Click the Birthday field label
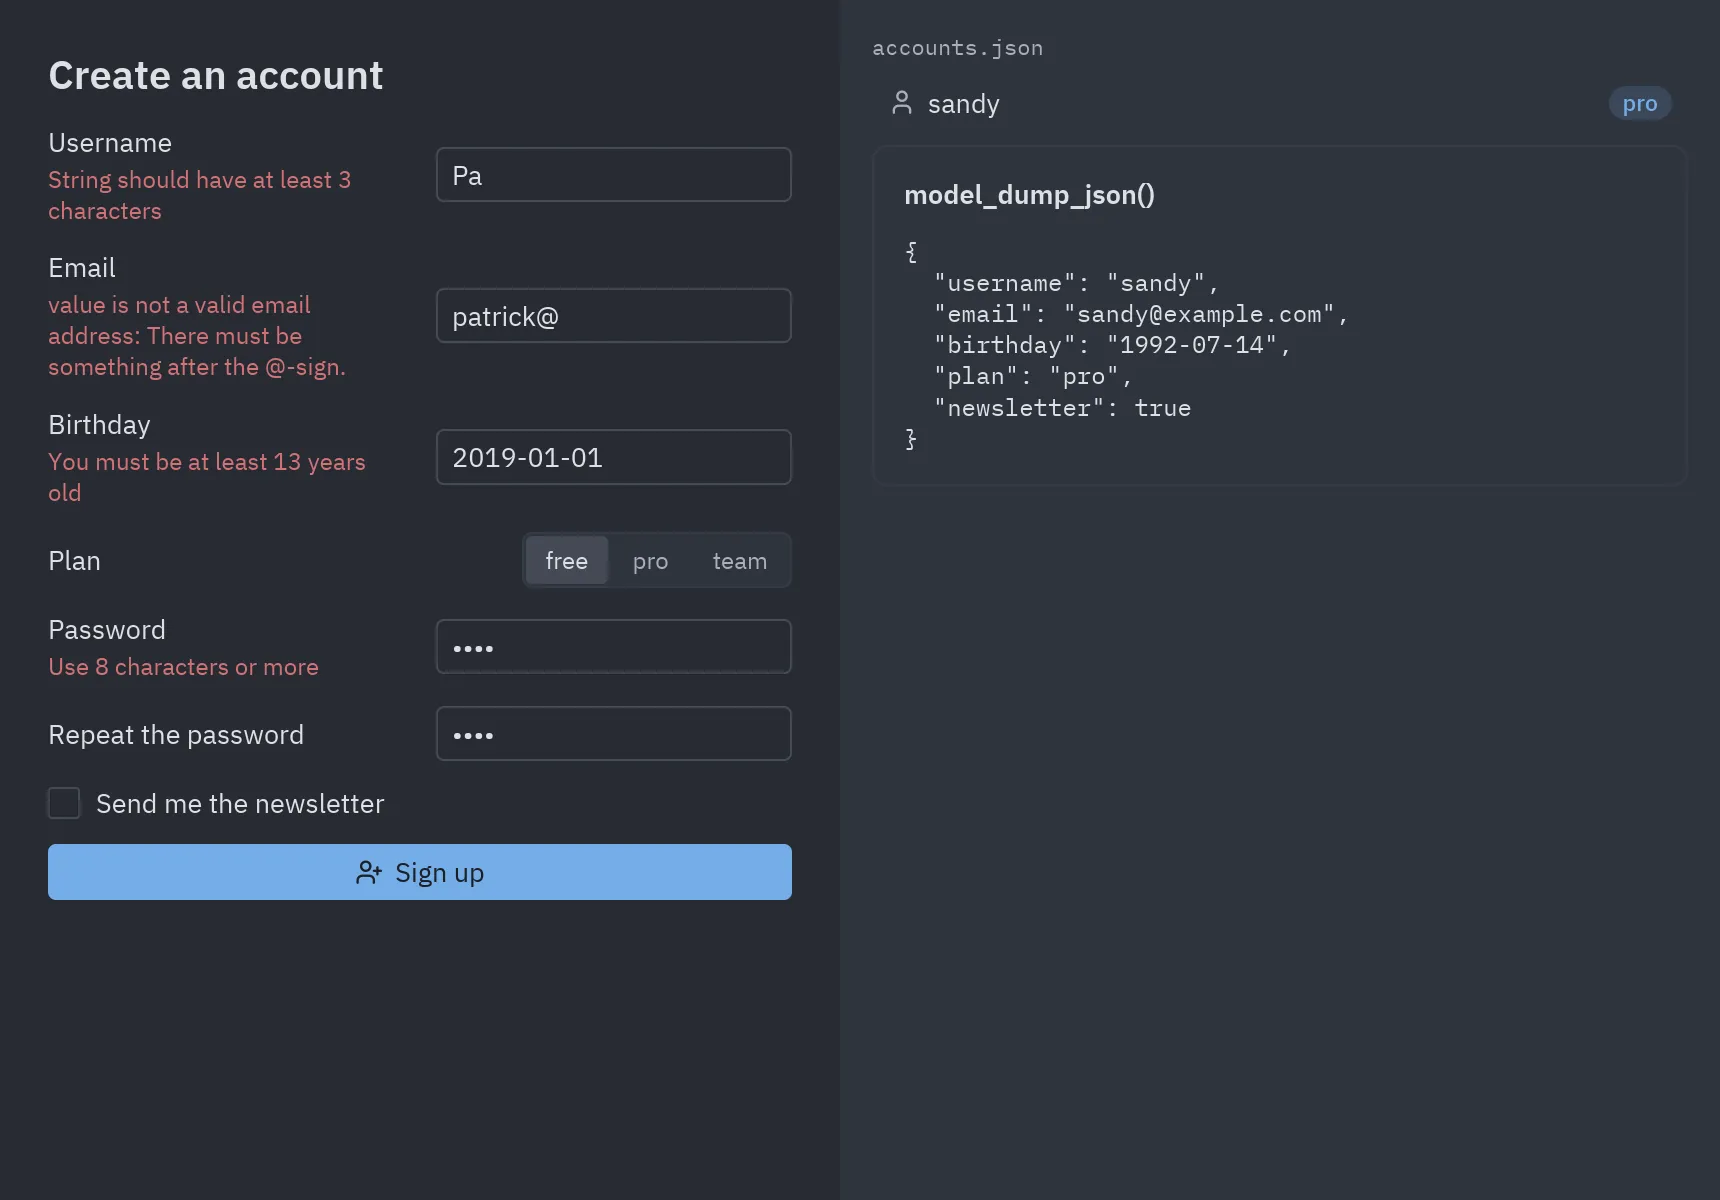 click(x=99, y=425)
